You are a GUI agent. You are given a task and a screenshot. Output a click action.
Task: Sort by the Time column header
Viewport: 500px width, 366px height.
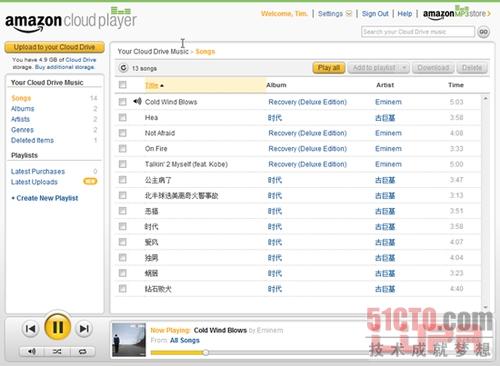point(456,85)
